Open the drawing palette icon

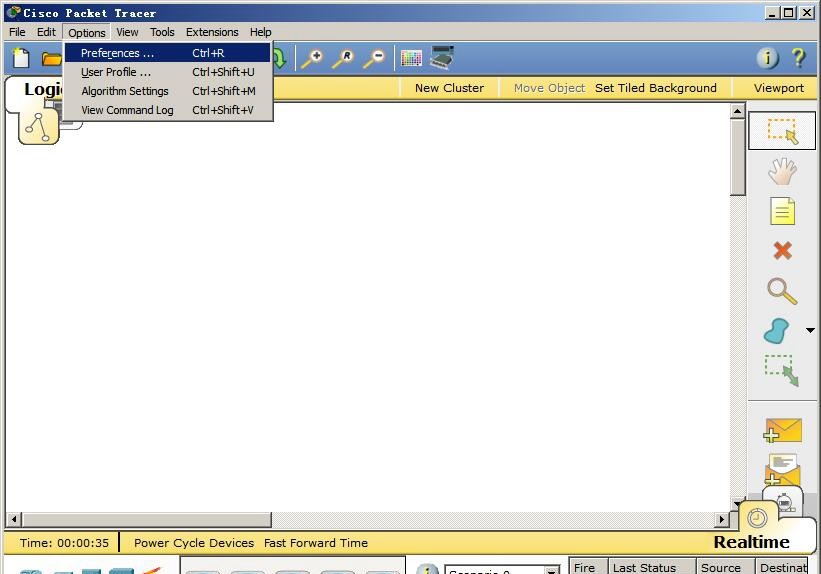pos(411,58)
